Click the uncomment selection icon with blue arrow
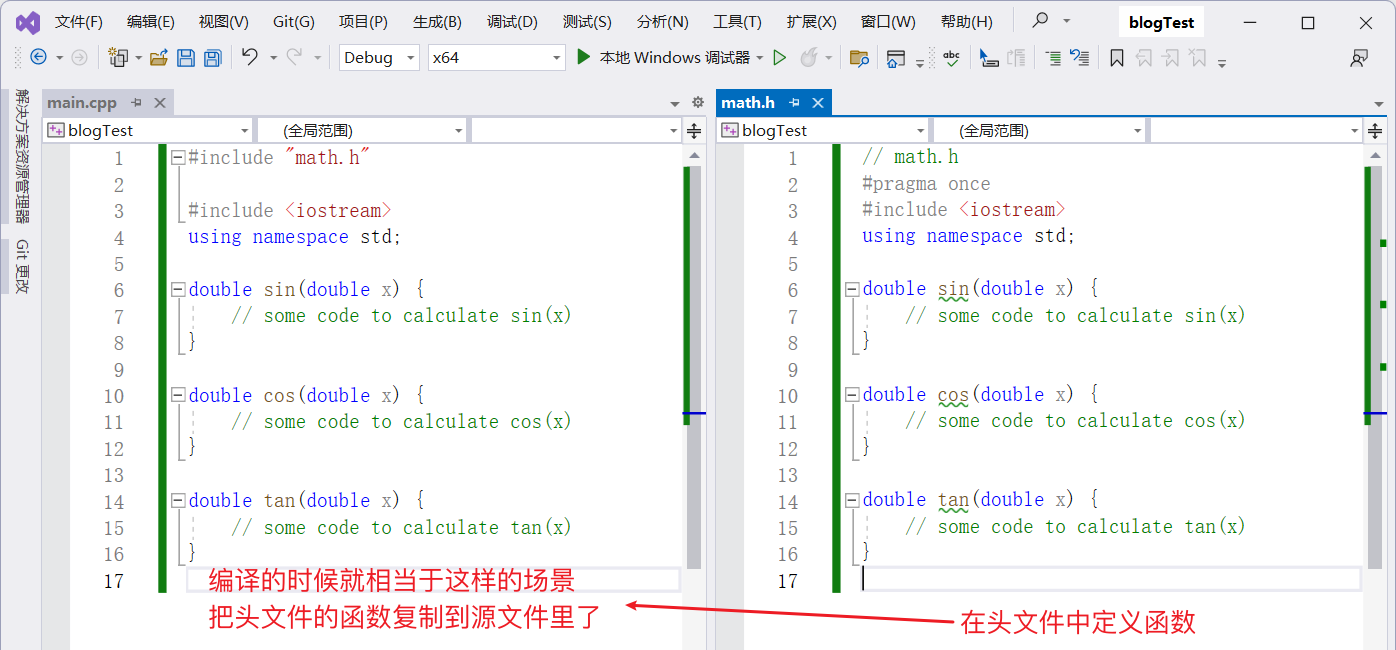Viewport: 1396px width, 650px height. [x=1079, y=58]
